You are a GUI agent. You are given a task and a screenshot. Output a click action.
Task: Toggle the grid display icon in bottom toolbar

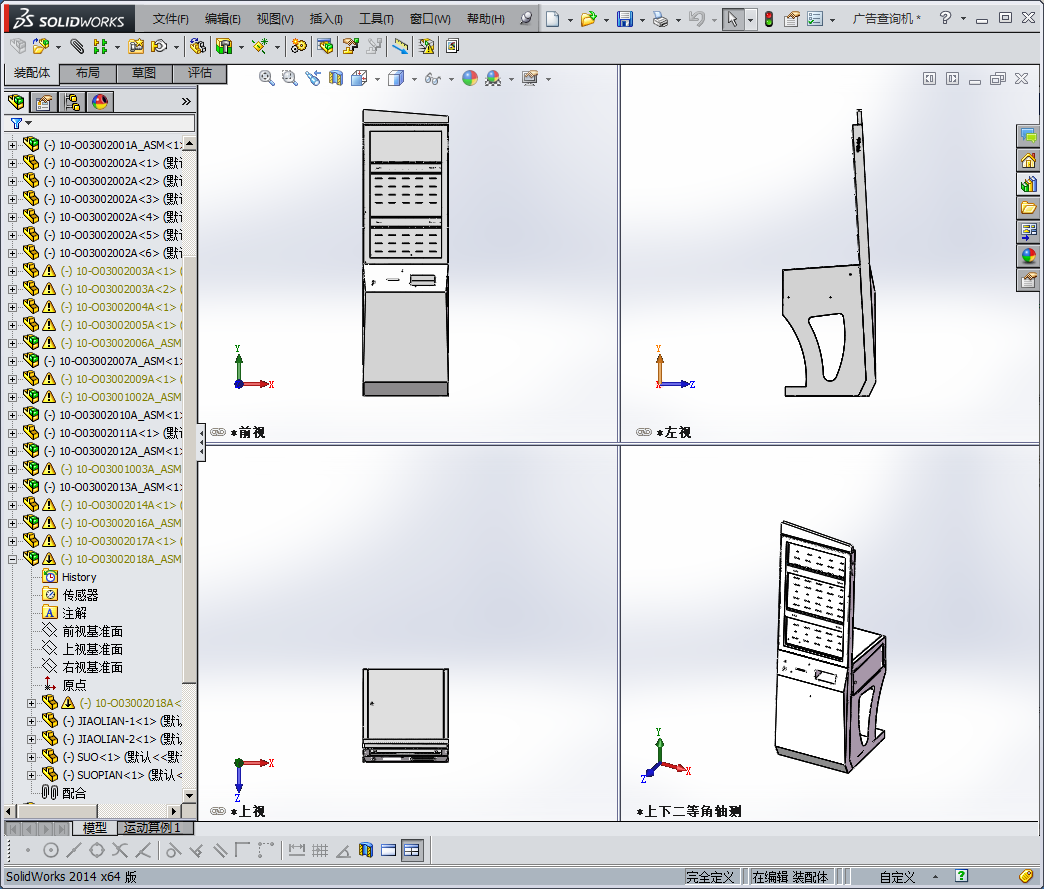[320, 850]
